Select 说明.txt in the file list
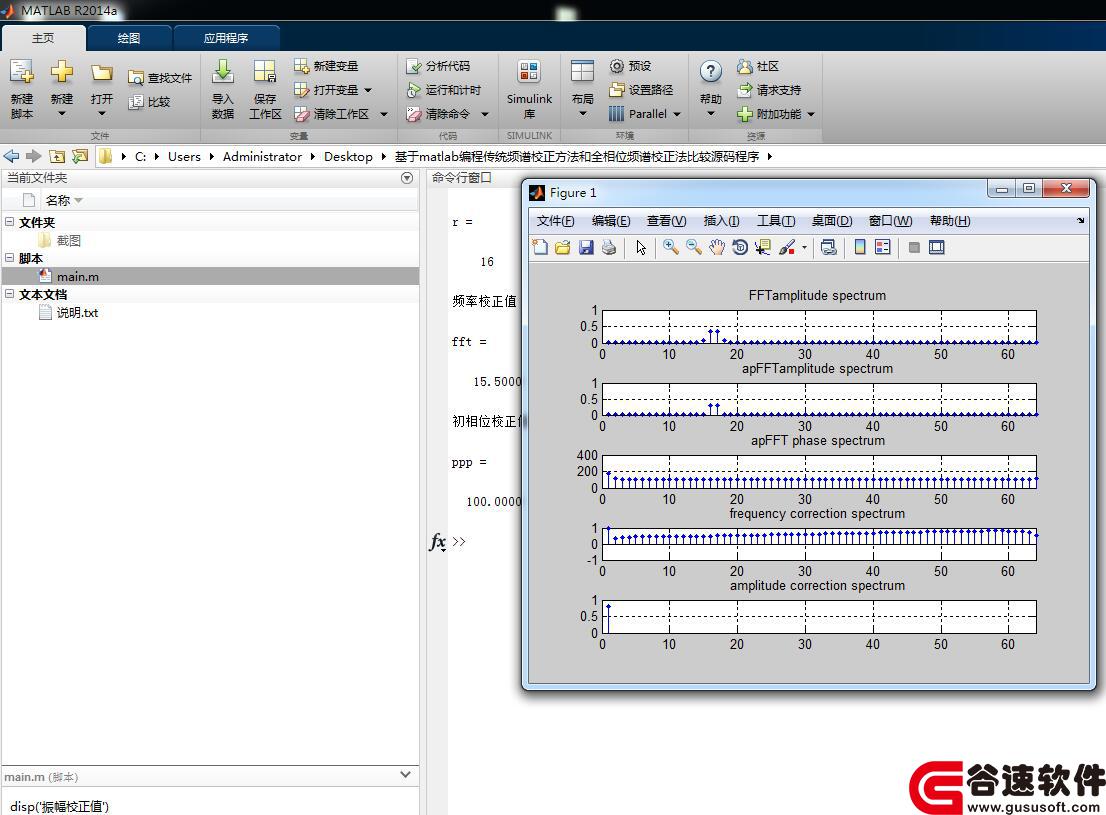Screen dimensions: 1106x815 210,312
